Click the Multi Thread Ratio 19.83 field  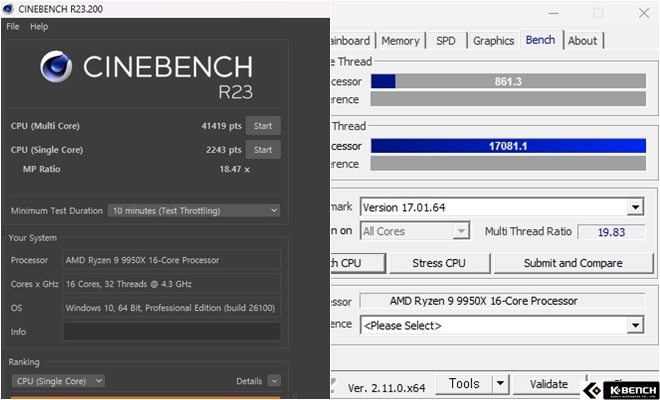coord(611,232)
